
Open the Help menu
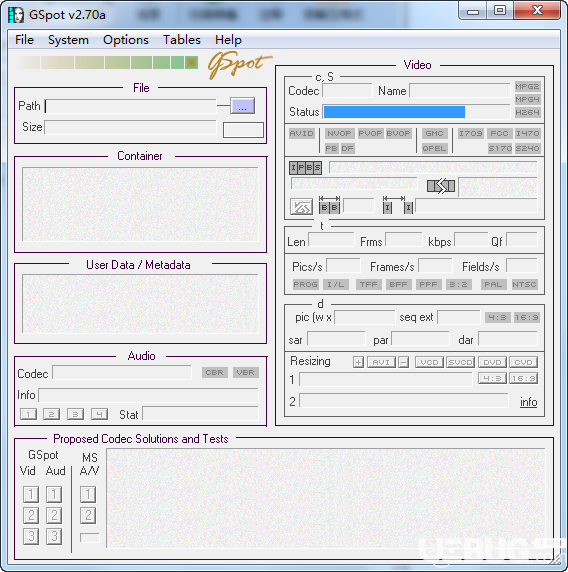pos(228,39)
